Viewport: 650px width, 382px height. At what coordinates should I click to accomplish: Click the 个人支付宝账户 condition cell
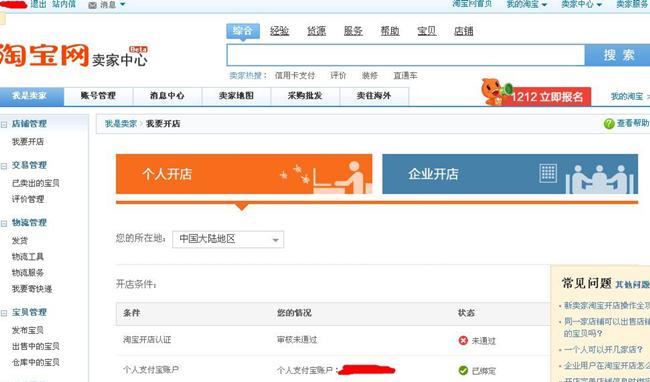[151, 370]
